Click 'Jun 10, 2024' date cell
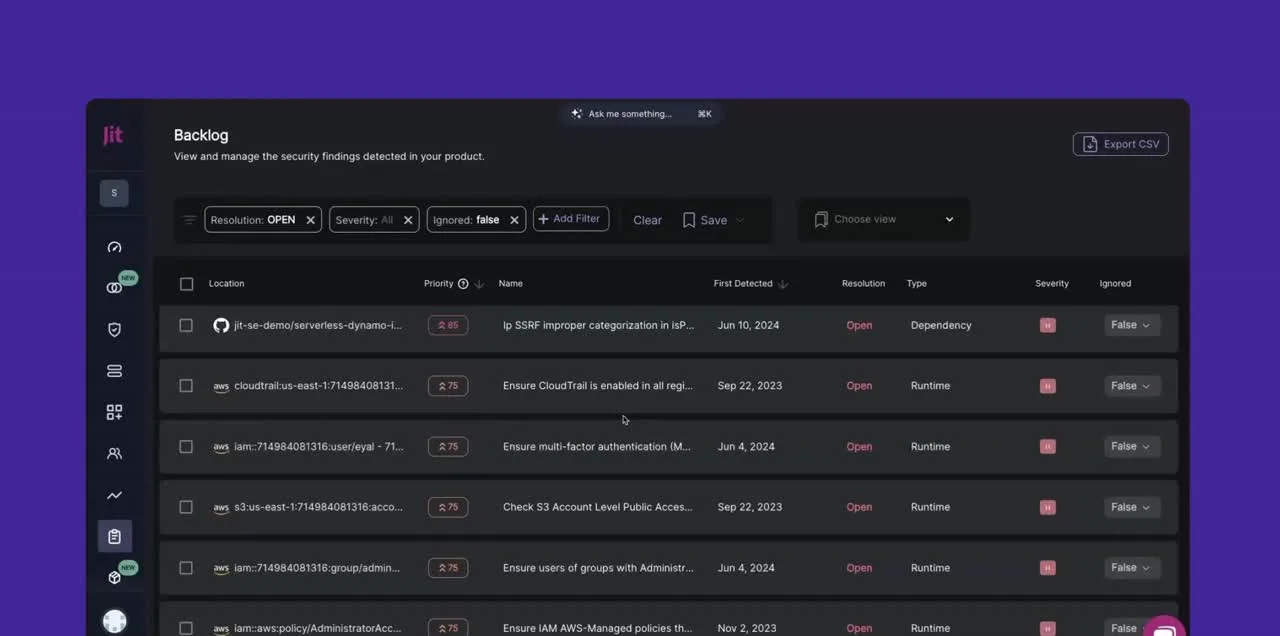This screenshot has height=636, width=1280. (x=748, y=325)
